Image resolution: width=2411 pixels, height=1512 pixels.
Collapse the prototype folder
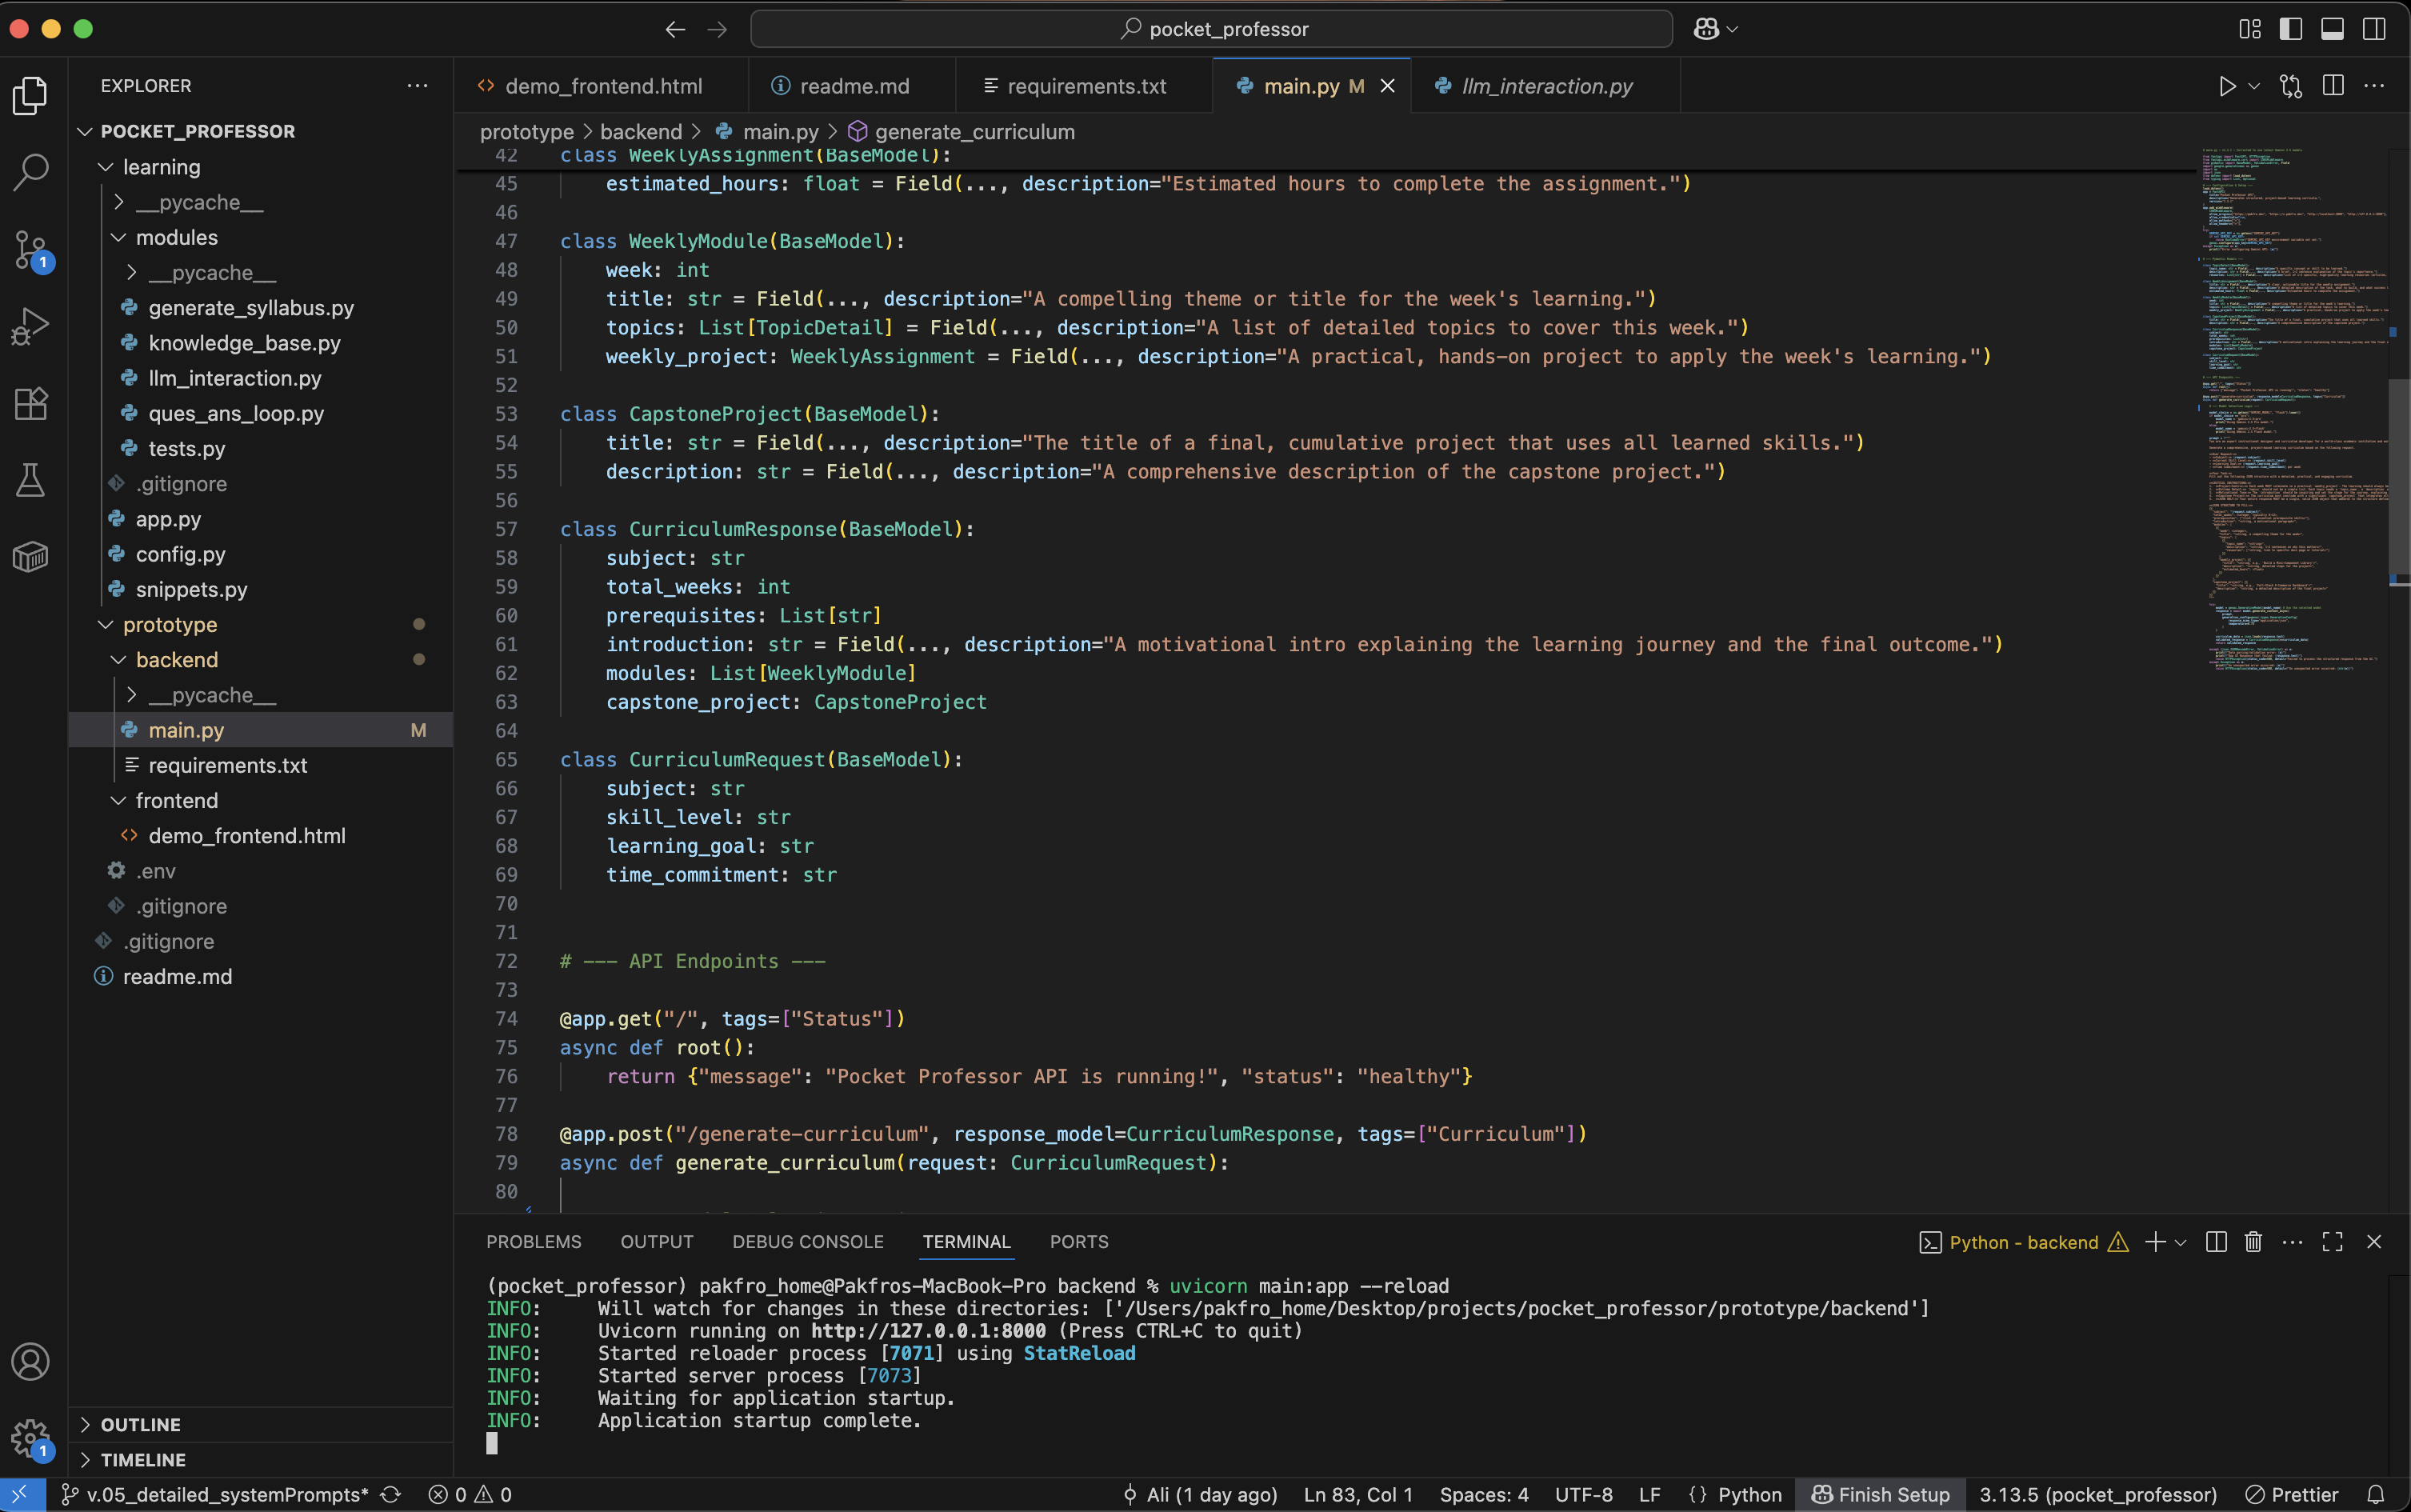point(105,625)
